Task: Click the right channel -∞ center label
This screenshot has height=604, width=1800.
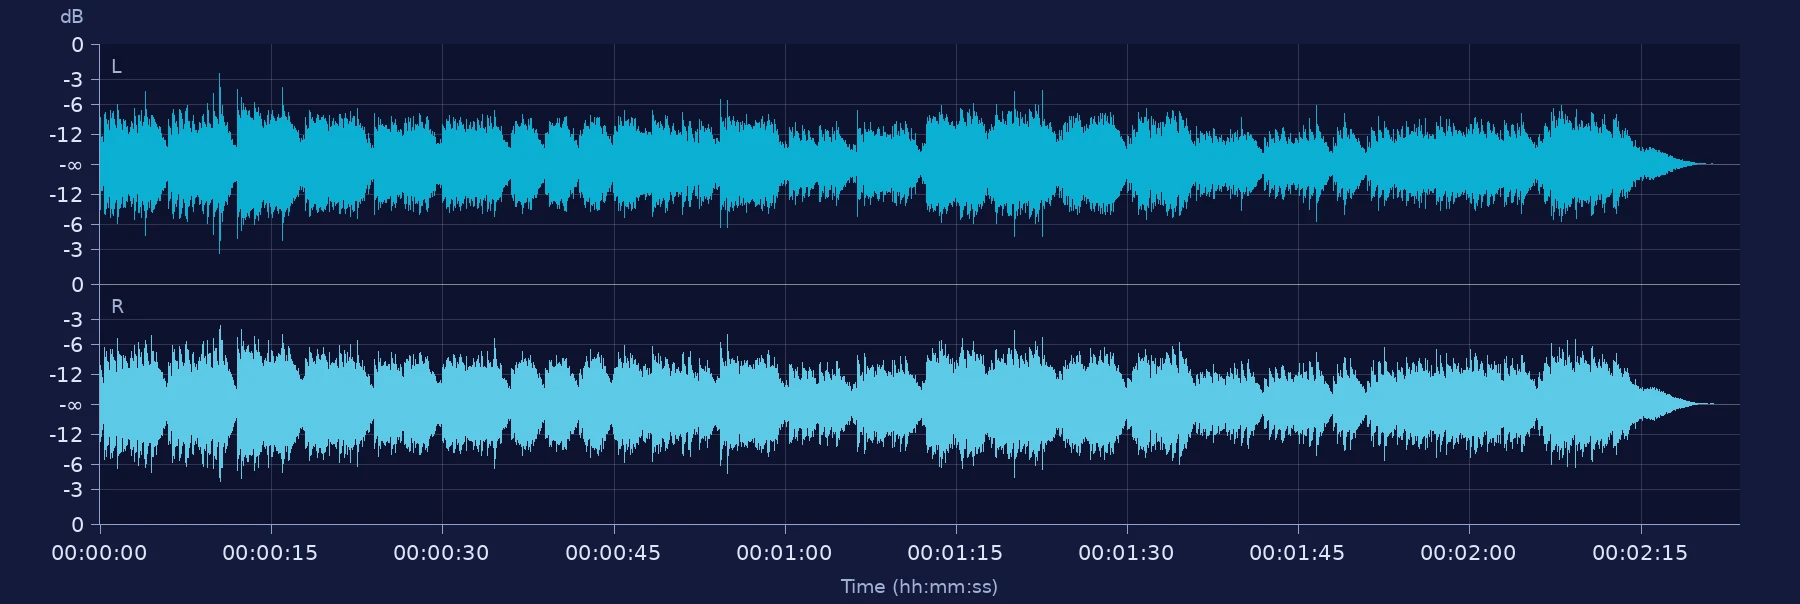Action: pyautogui.click(x=70, y=405)
